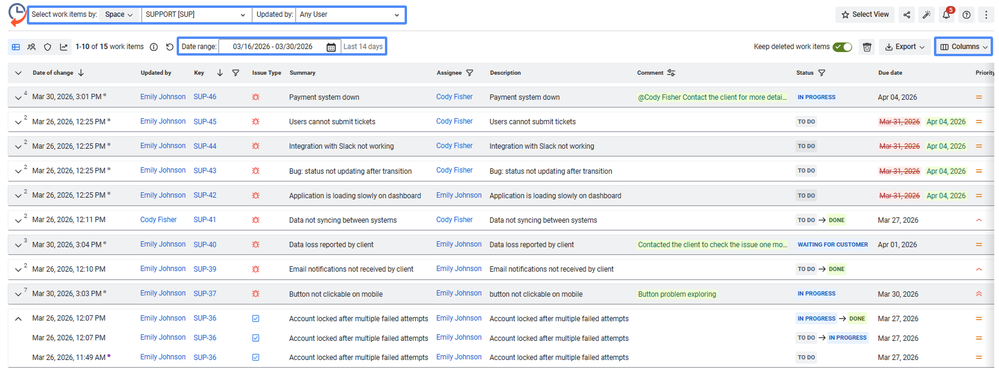Open the SUP-39 issue key link
The width and height of the screenshot is (999, 372).
[x=205, y=268]
